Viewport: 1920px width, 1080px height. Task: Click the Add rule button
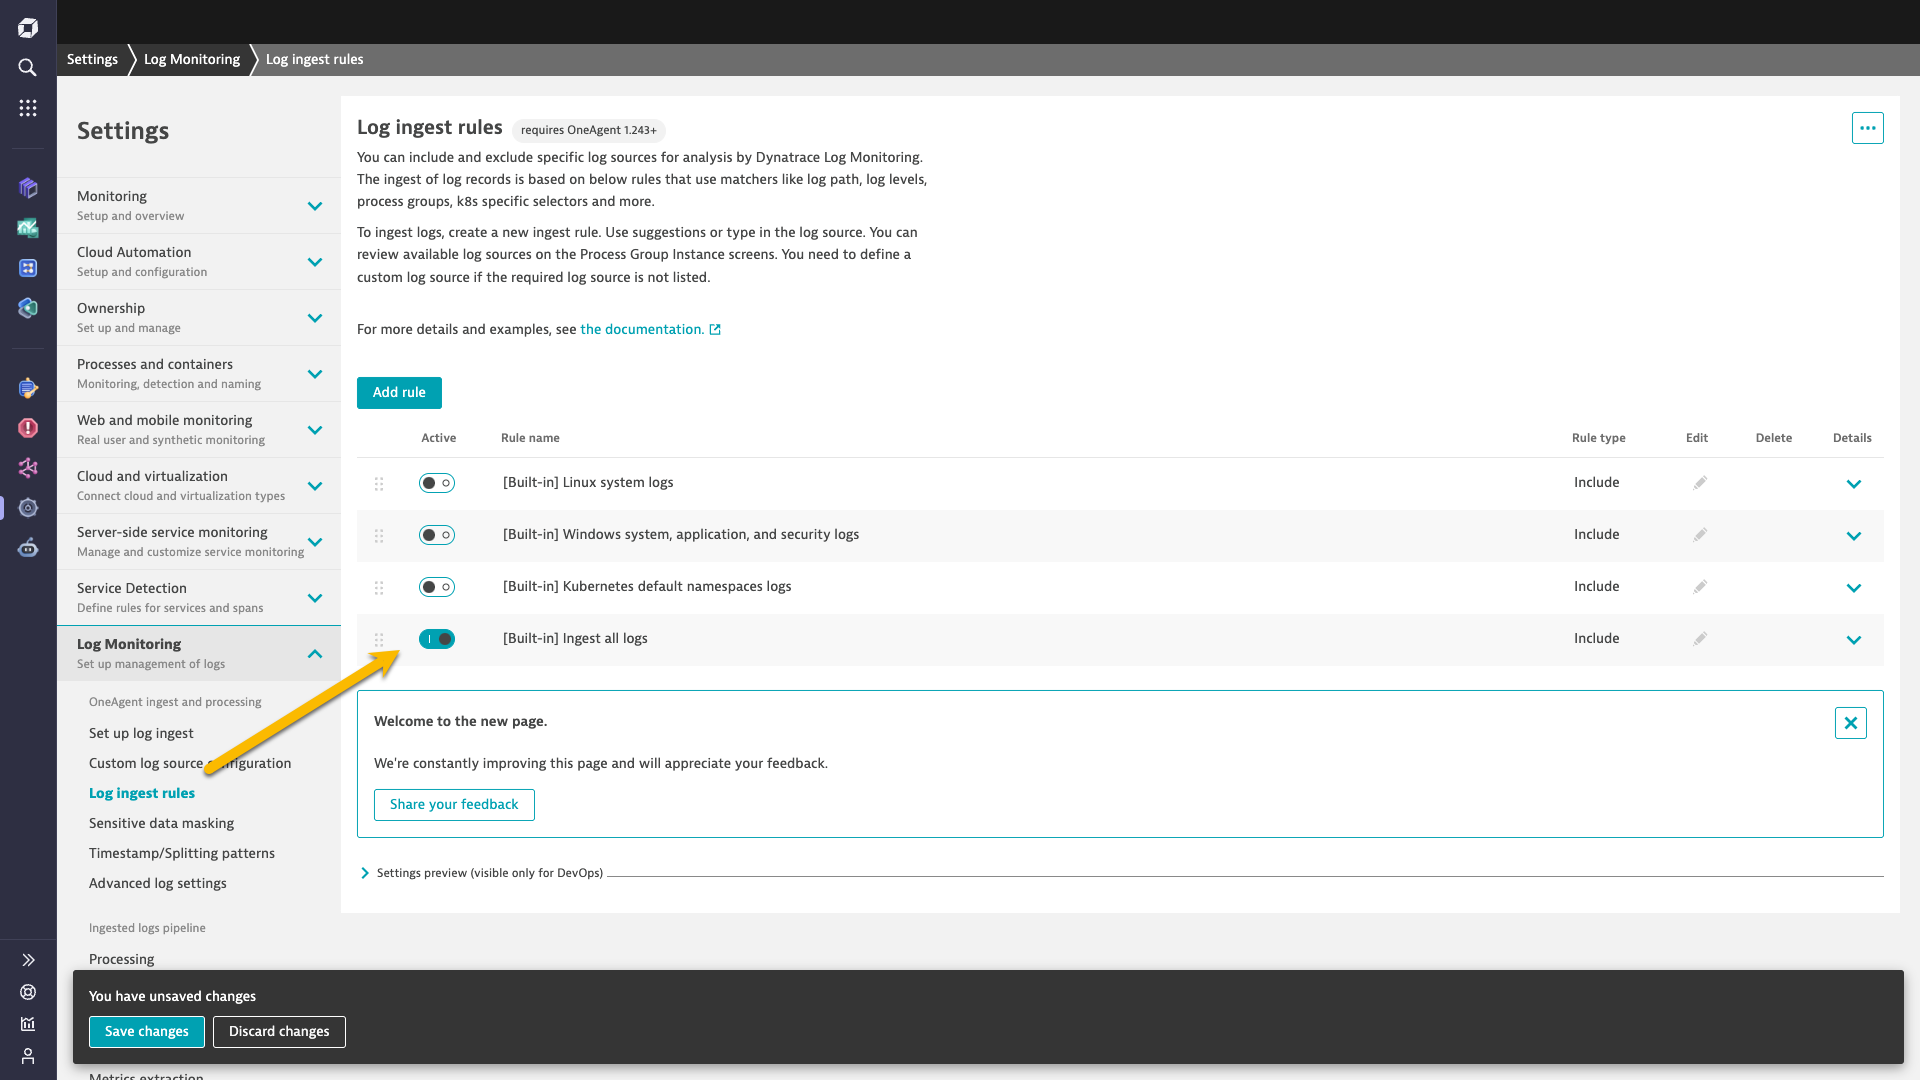[x=398, y=392]
